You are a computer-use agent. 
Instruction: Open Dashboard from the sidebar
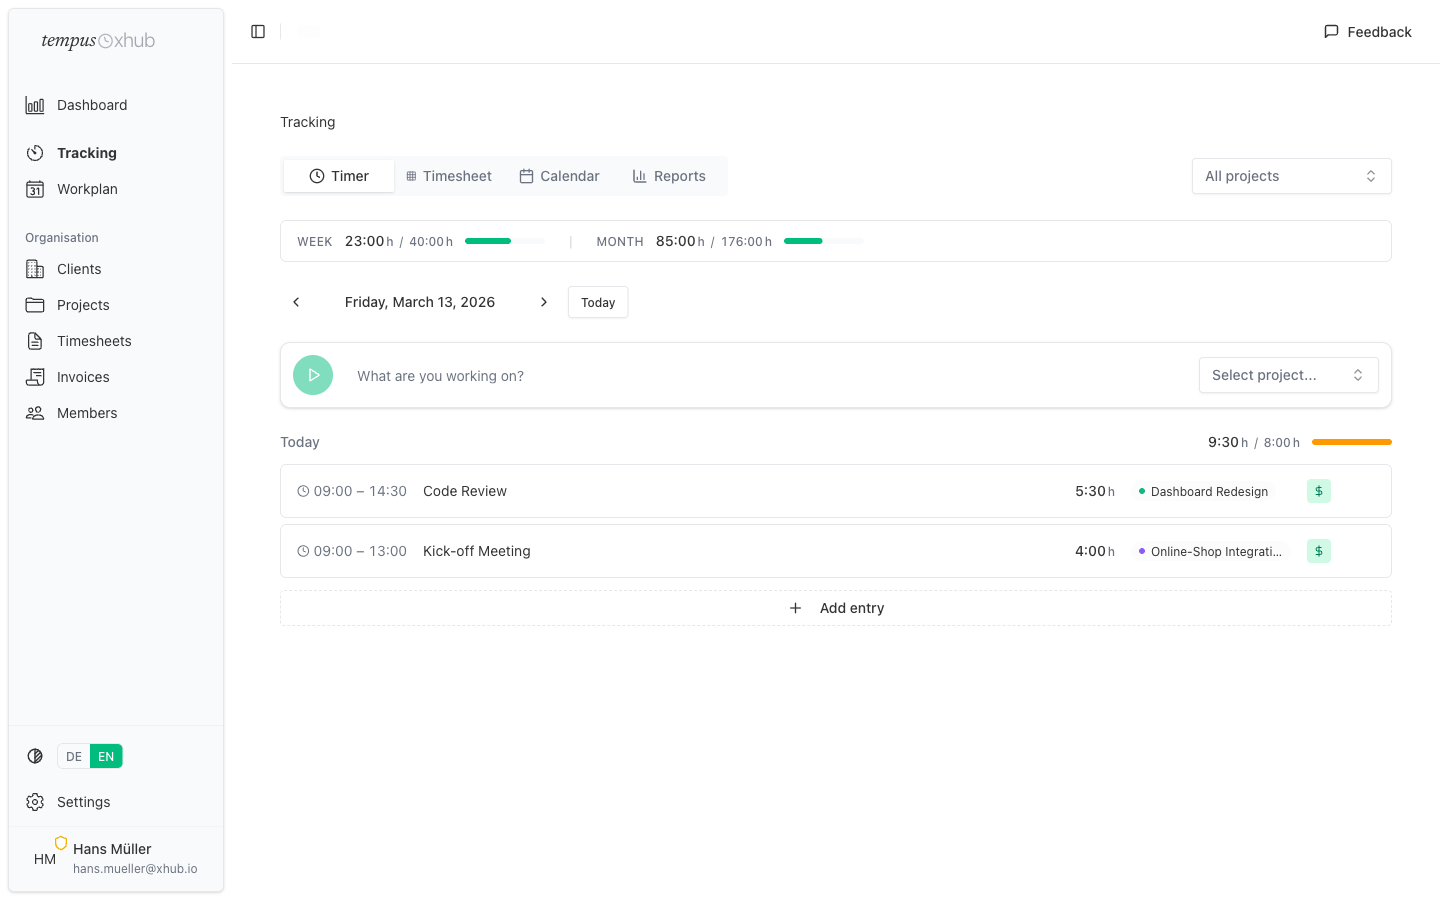[x=91, y=105]
